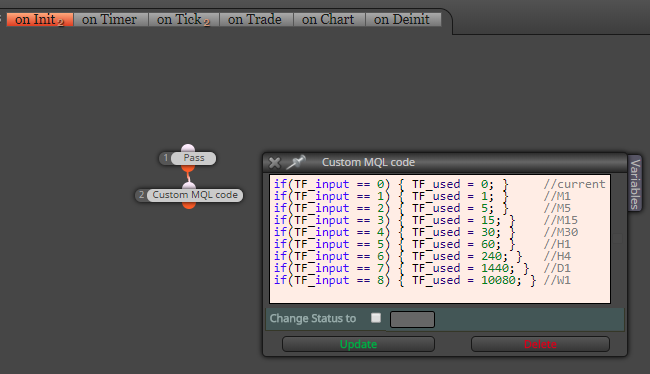Click the Change Status to value field
This screenshot has width=650, height=374.
tap(412, 320)
